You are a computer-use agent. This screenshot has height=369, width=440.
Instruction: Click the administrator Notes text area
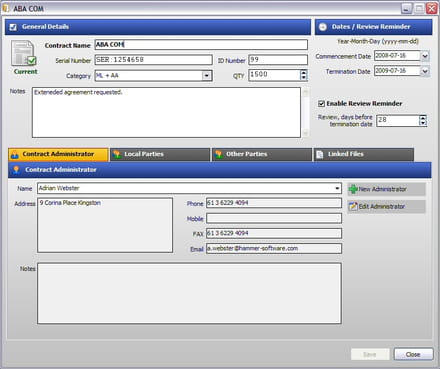[x=189, y=293]
